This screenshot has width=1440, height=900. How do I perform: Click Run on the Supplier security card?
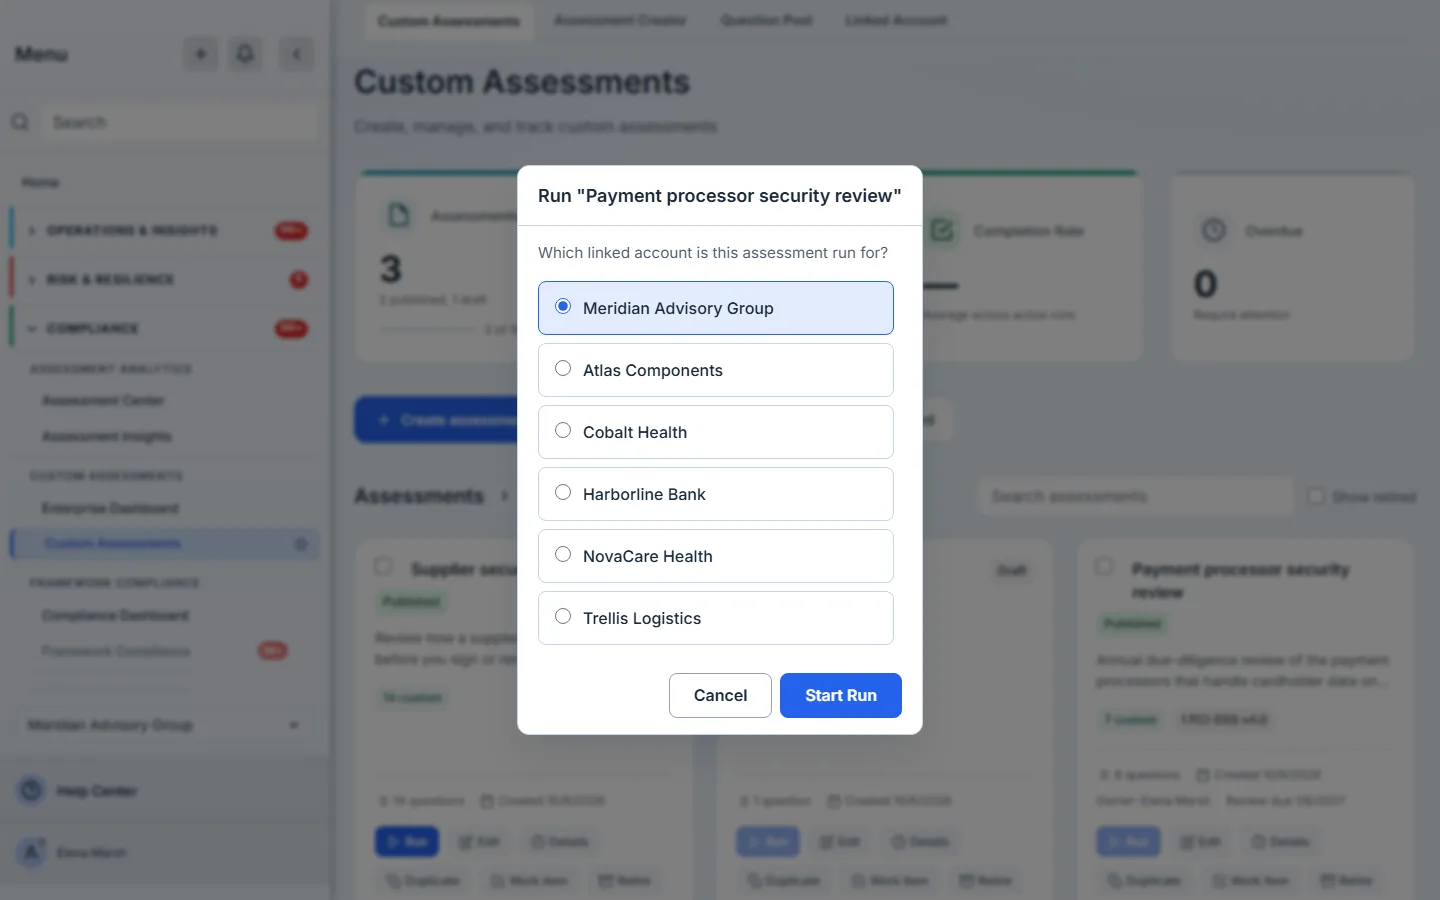[x=407, y=841]
